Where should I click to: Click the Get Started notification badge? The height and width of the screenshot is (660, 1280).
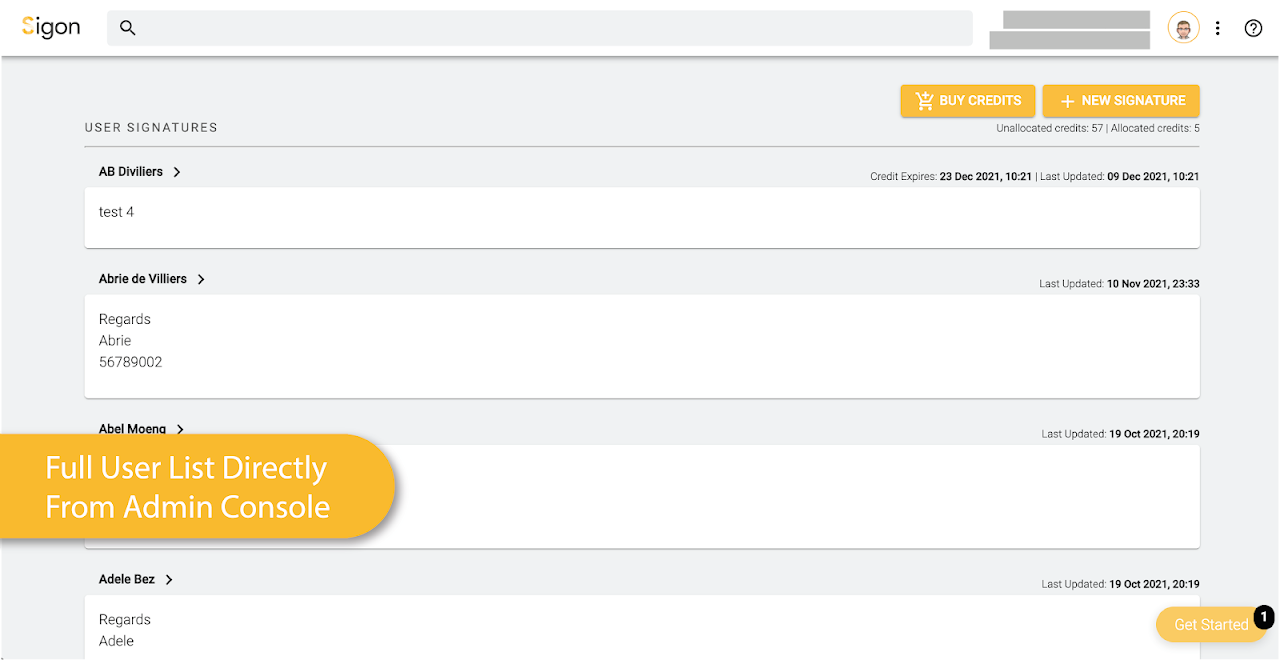1264,616
